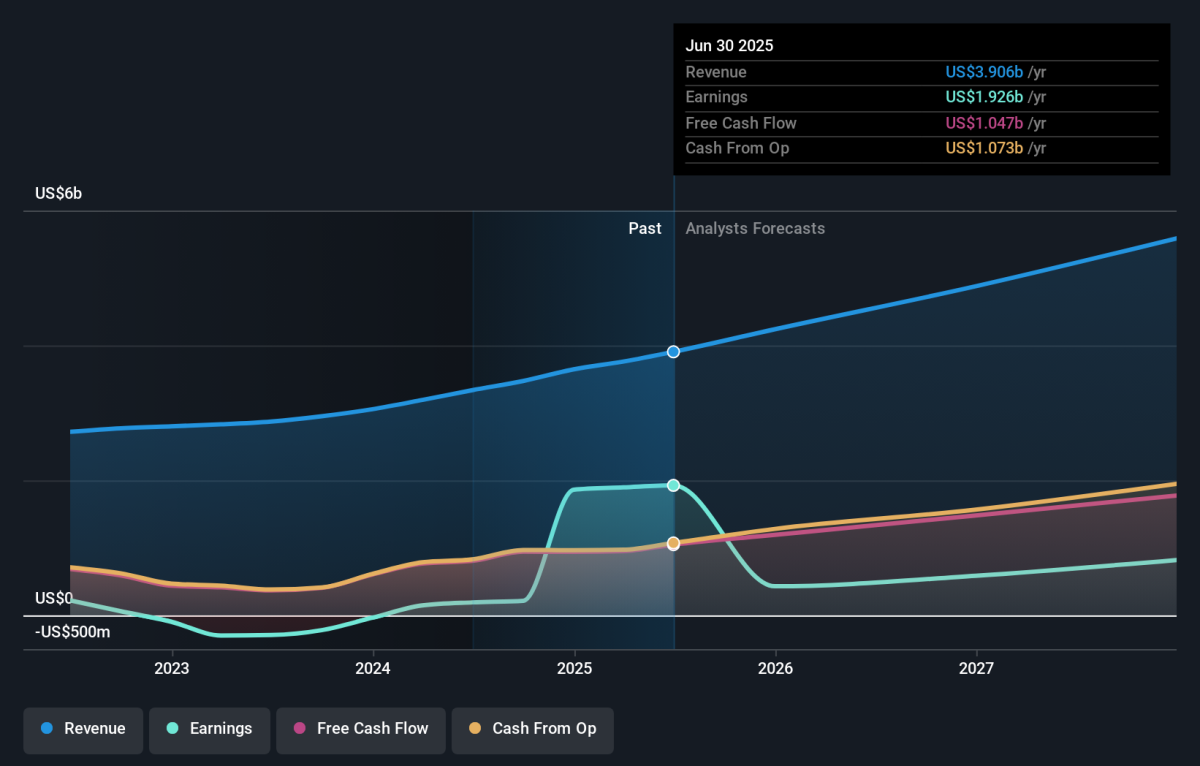Select the Earnings data point marker on chart

click(x=673, y=485)
